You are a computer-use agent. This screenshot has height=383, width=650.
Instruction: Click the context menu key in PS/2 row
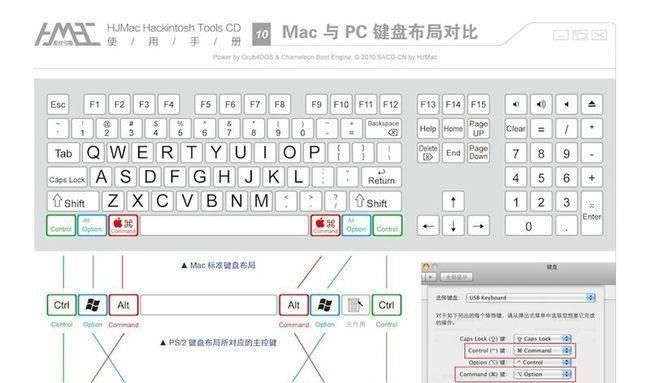click(x=355, y=305)
